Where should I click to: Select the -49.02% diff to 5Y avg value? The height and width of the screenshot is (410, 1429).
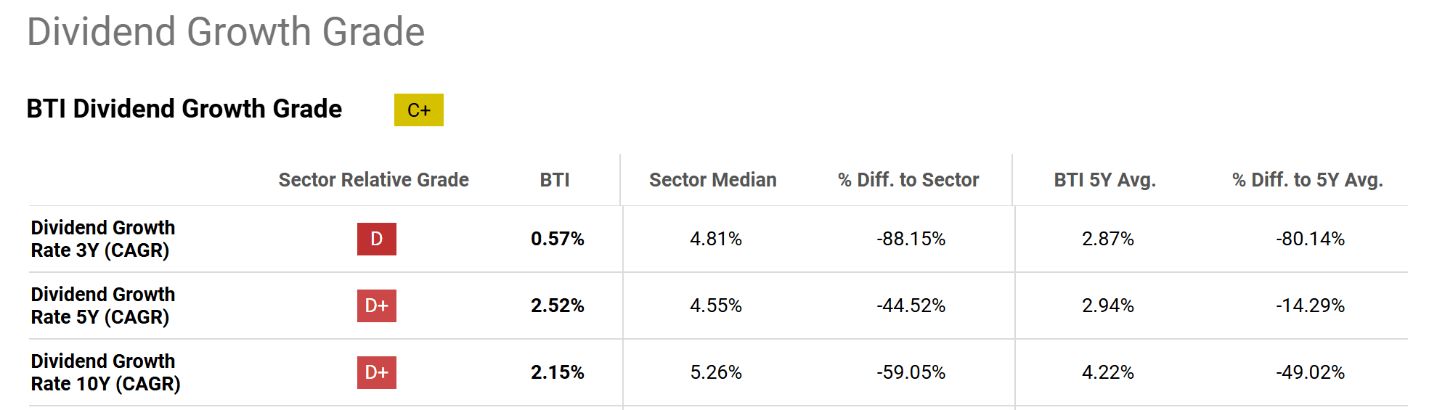point(1310,372)
